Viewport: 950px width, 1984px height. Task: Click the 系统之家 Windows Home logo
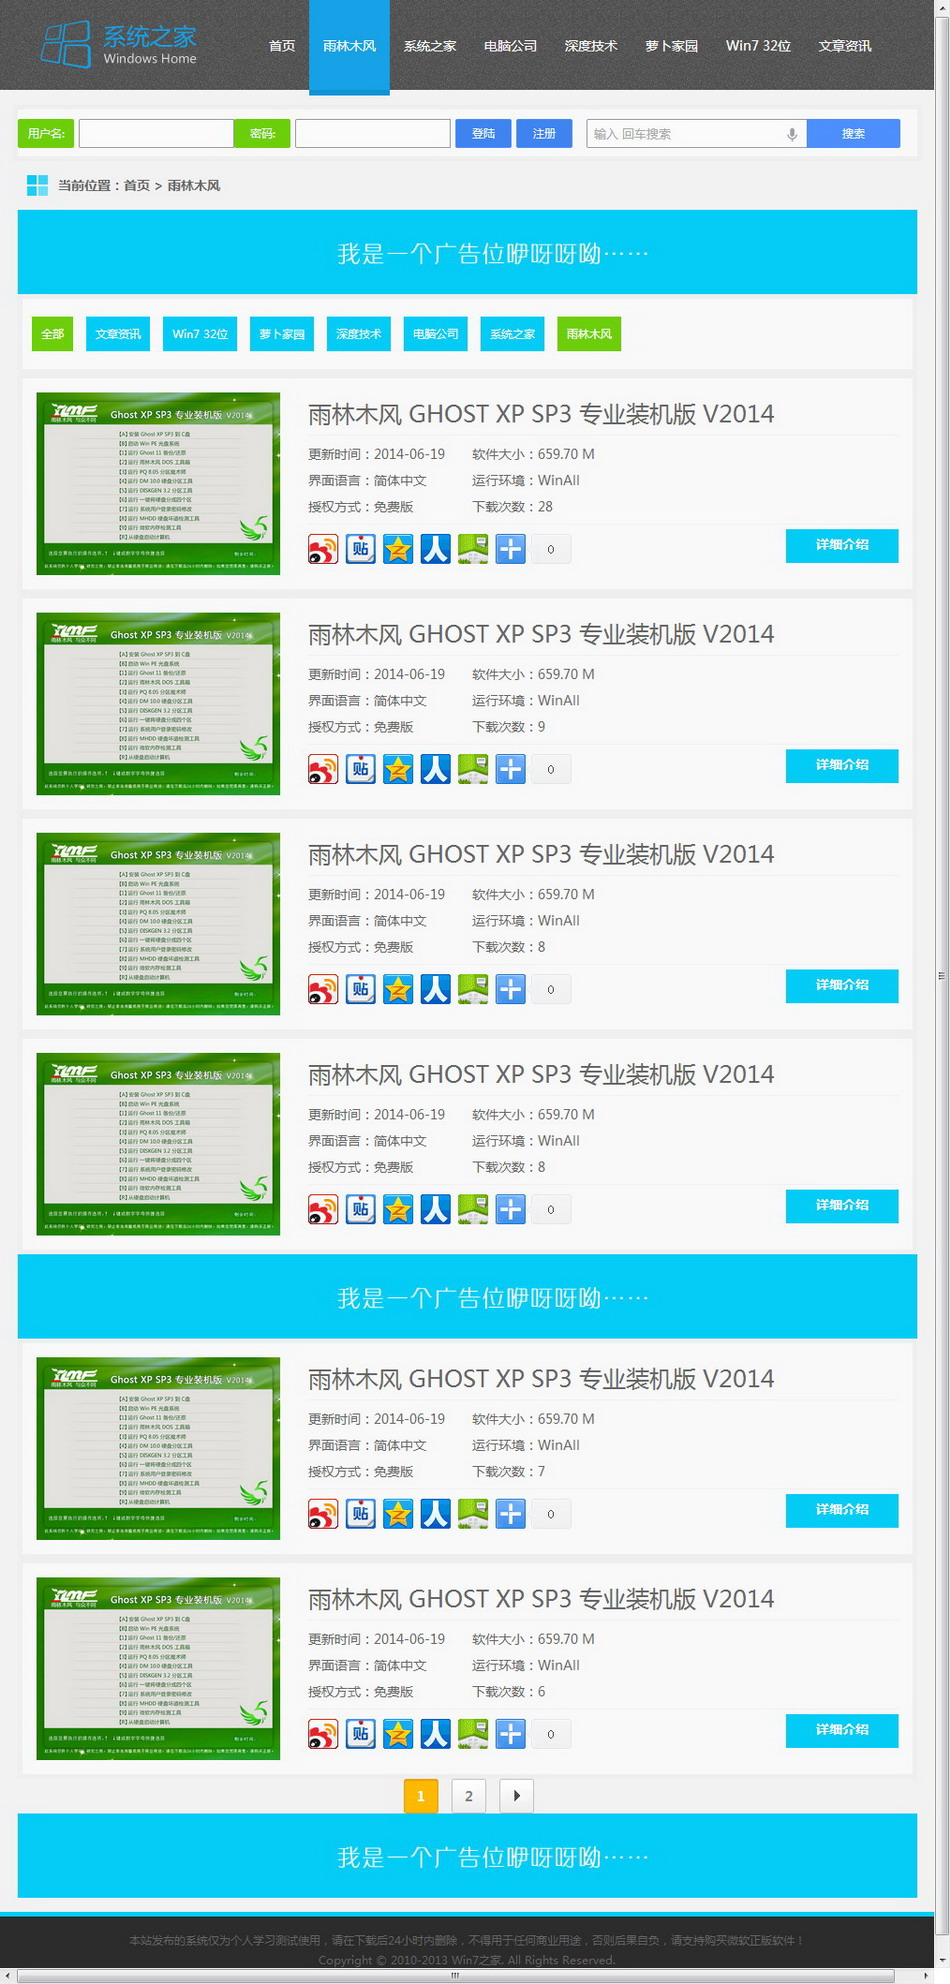(x=119, y=45)
